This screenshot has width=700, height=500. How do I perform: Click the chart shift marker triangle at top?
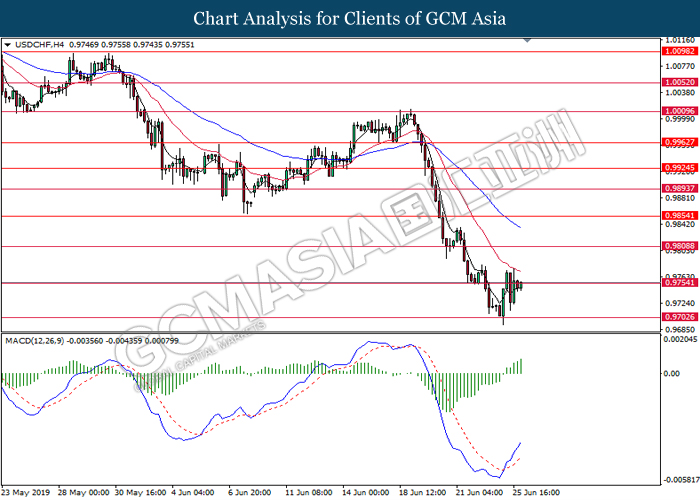click(x=527, y=40)
